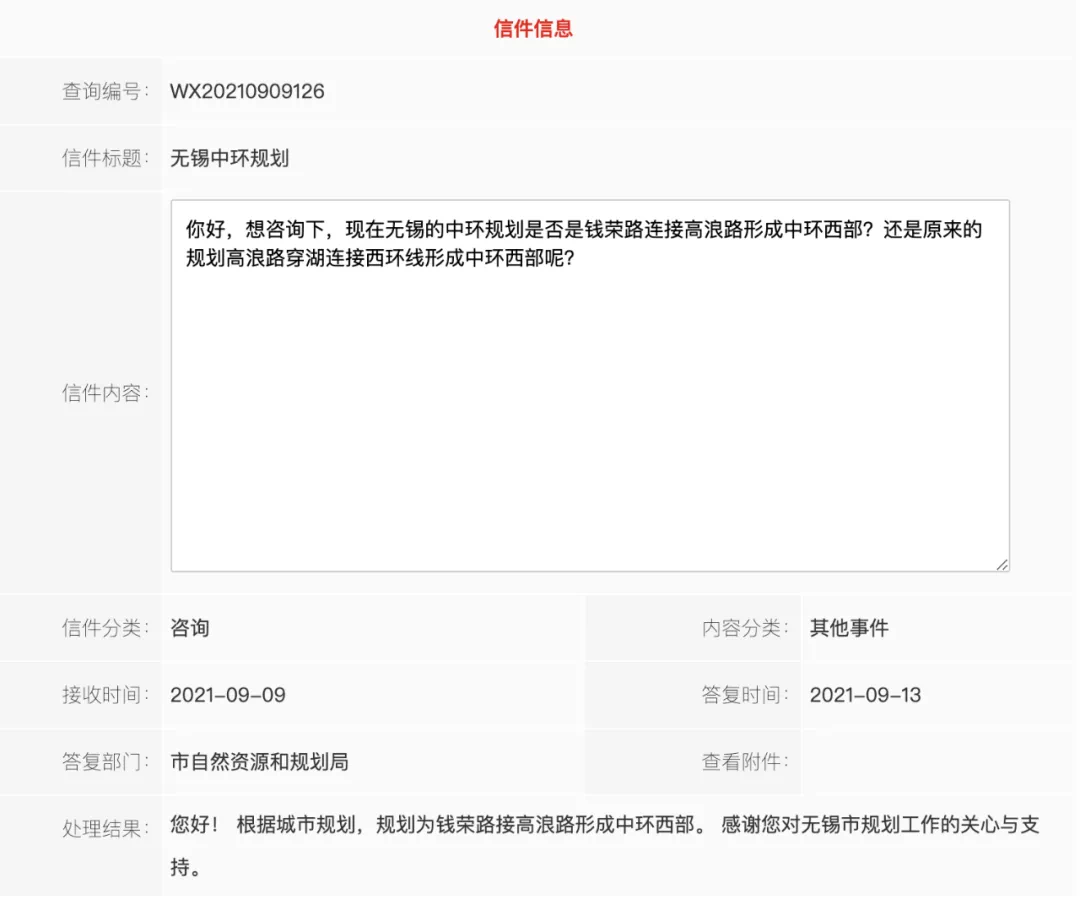
Task: Click the 查询编号 label
Action: (105, 92)
